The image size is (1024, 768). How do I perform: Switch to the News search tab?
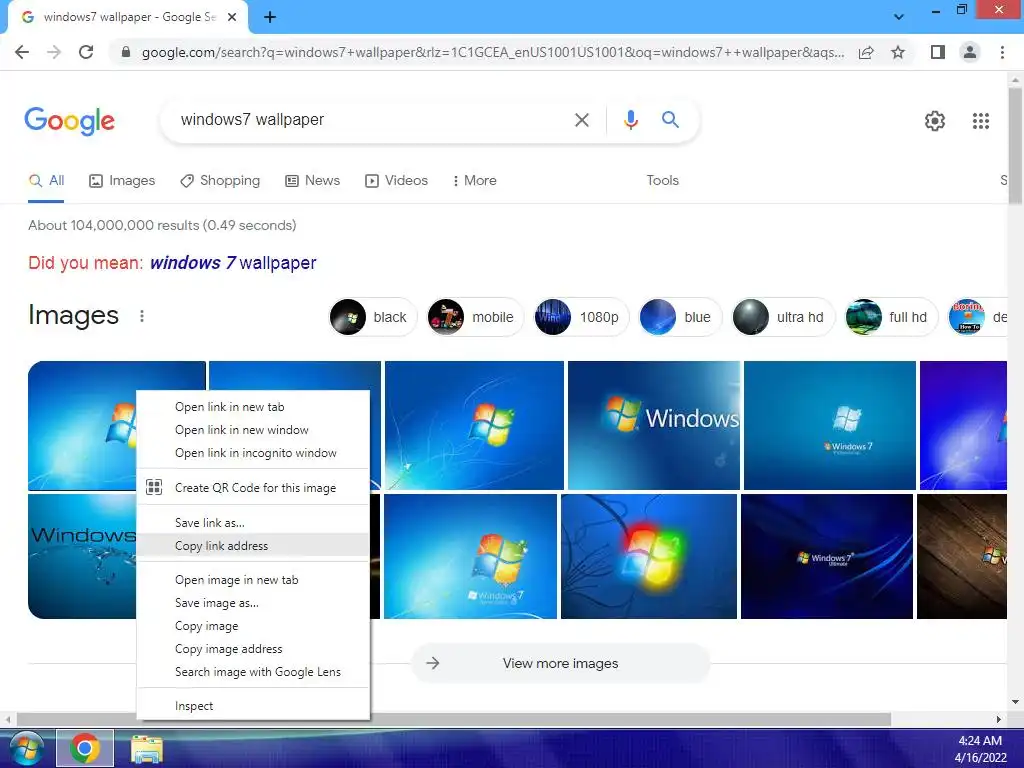pyautogui.click(x=312, y=180)
